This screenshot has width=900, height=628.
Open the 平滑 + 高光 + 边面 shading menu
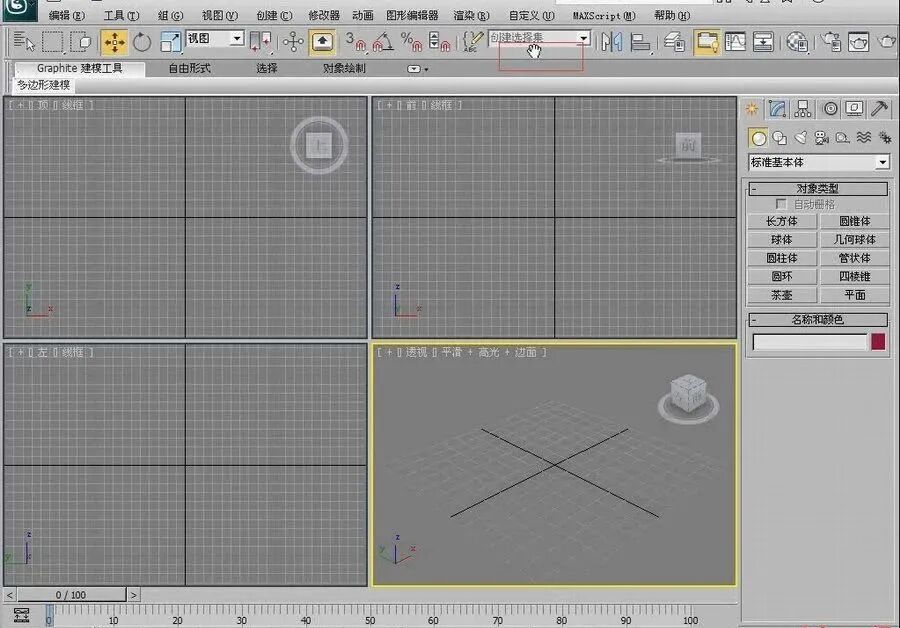pyautogui.click(x=489, y=352)
